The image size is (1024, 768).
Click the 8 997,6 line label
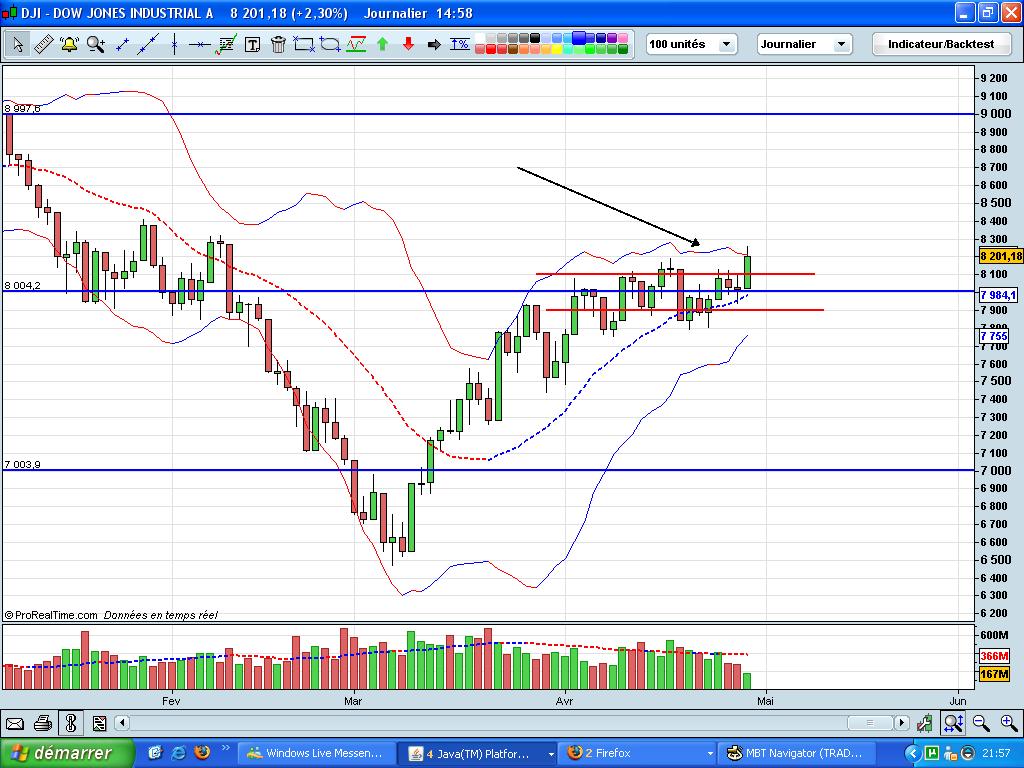pos(22,108)
